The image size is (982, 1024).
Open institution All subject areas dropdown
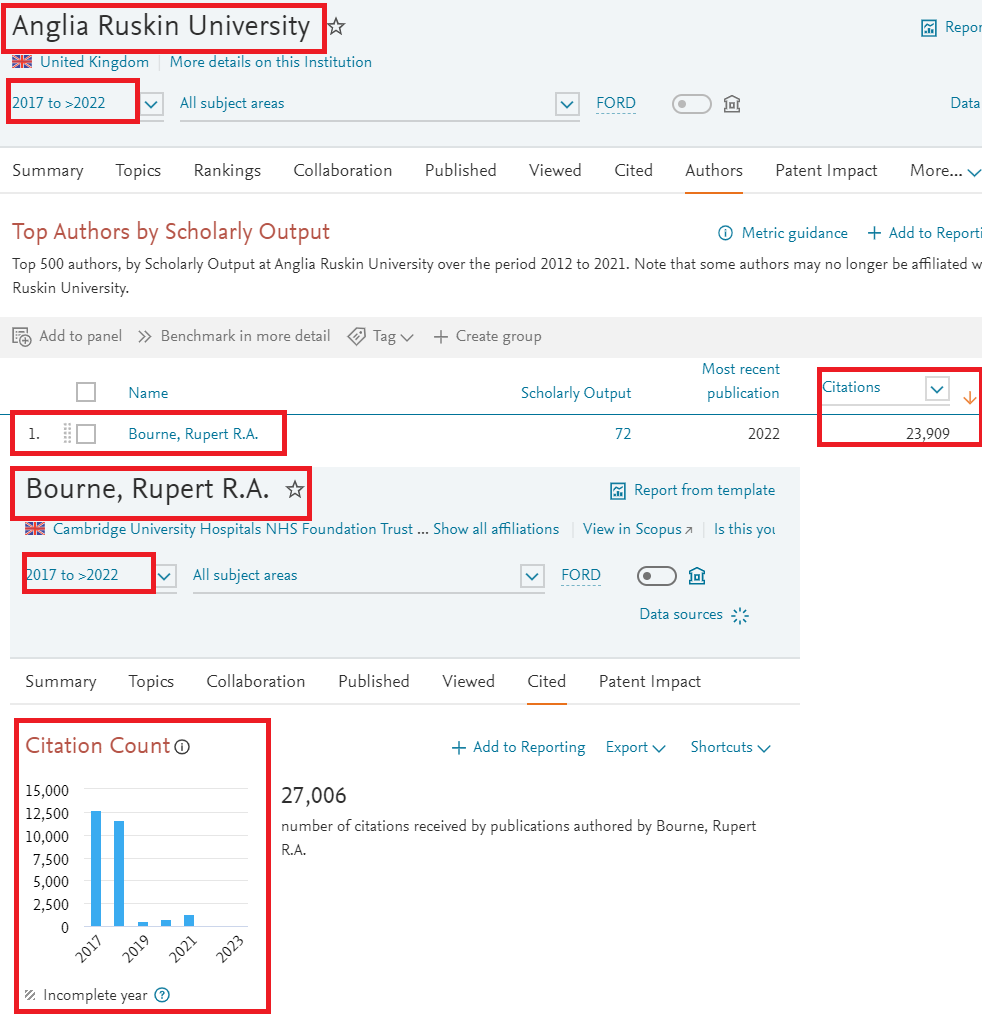567,104
